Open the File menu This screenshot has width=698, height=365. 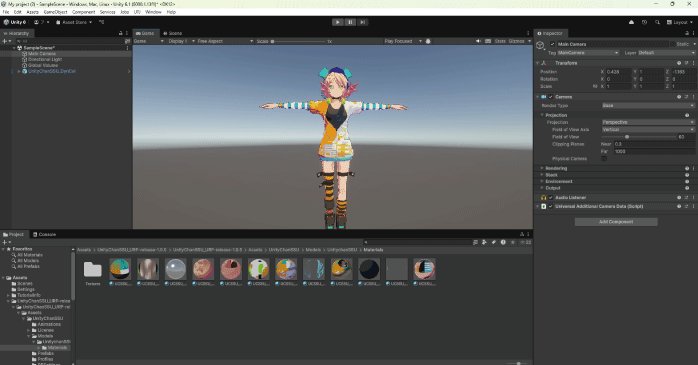(x=6, y=12)
